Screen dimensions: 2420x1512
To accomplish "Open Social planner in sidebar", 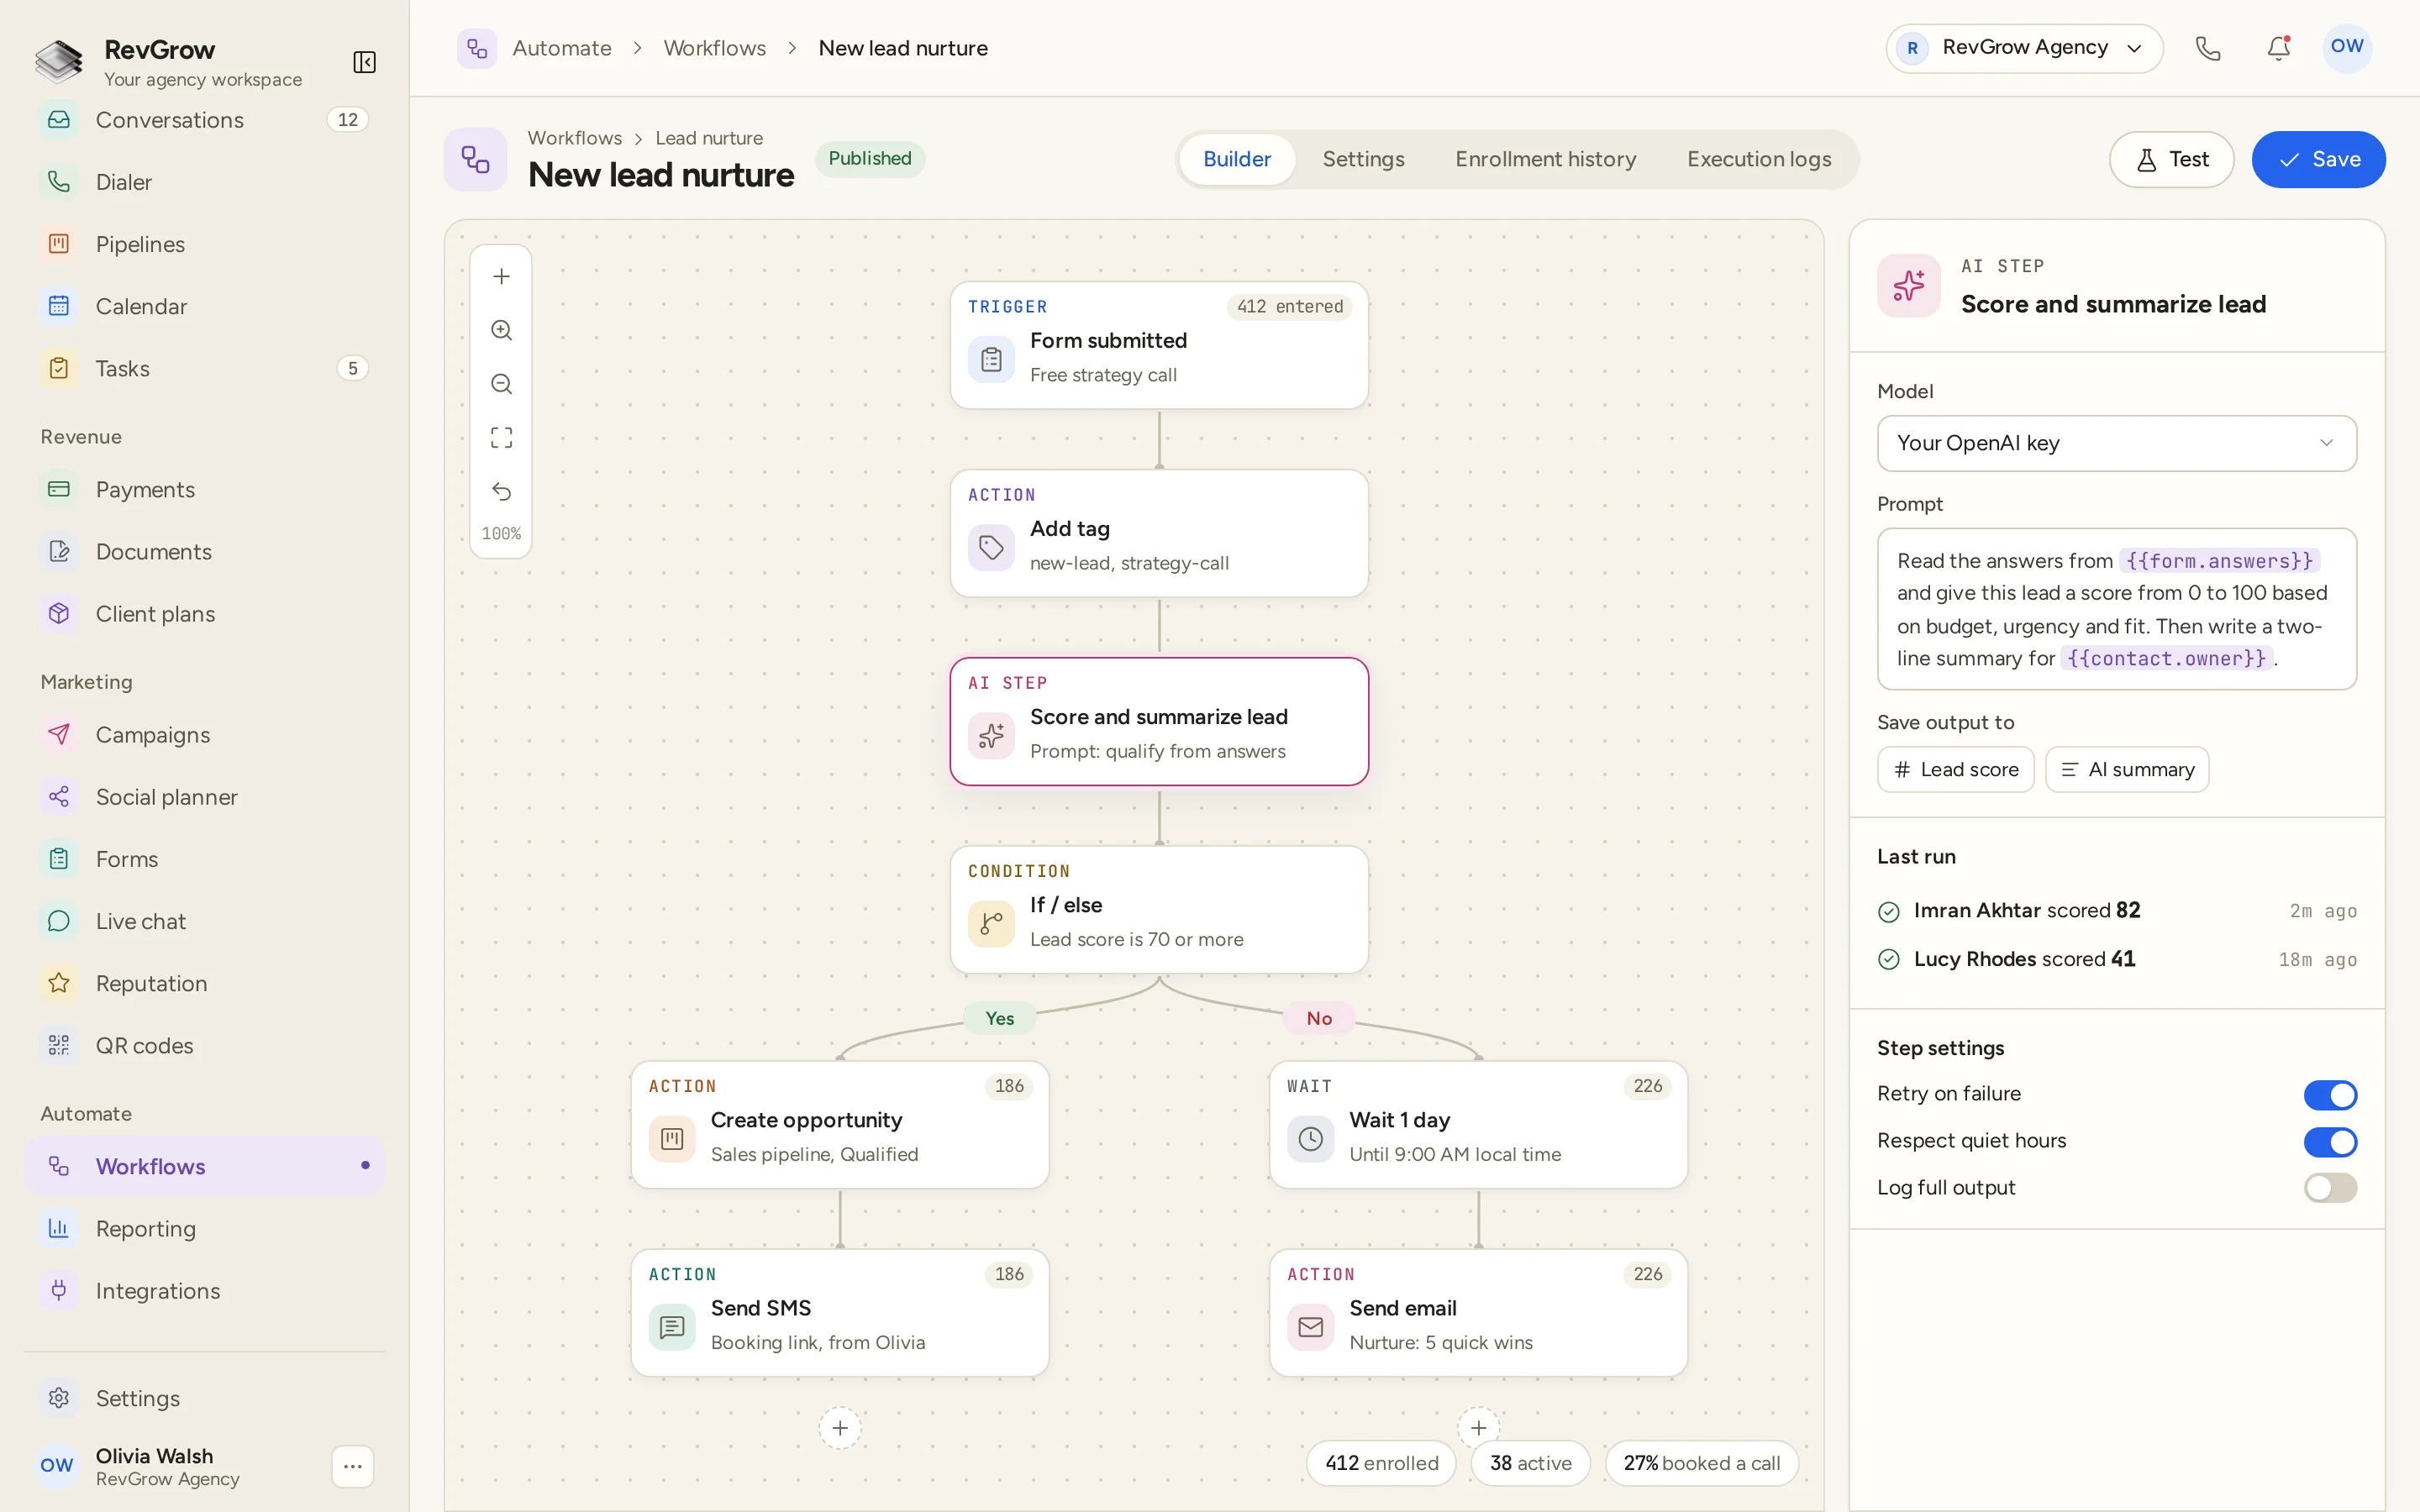I will 204,797.
